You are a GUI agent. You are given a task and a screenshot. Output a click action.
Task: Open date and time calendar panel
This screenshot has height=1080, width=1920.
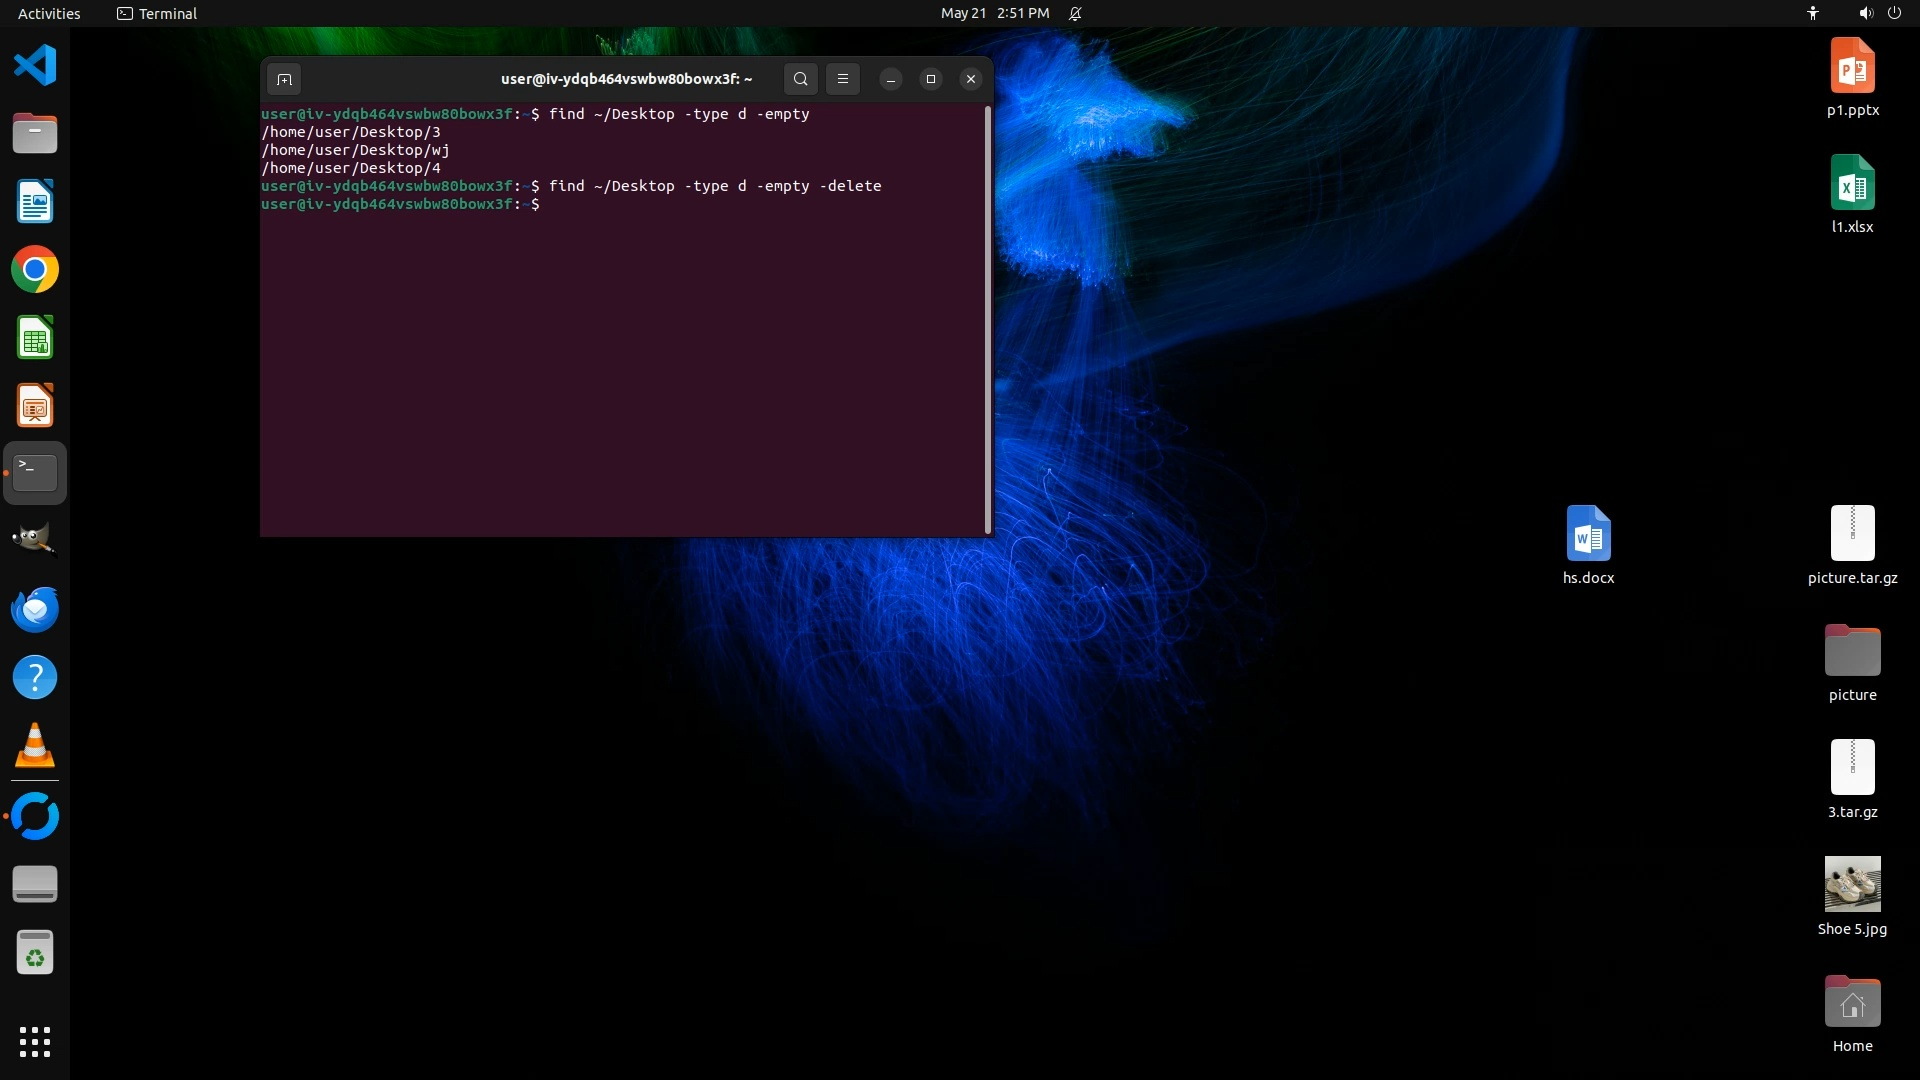[x=994, y=13]
